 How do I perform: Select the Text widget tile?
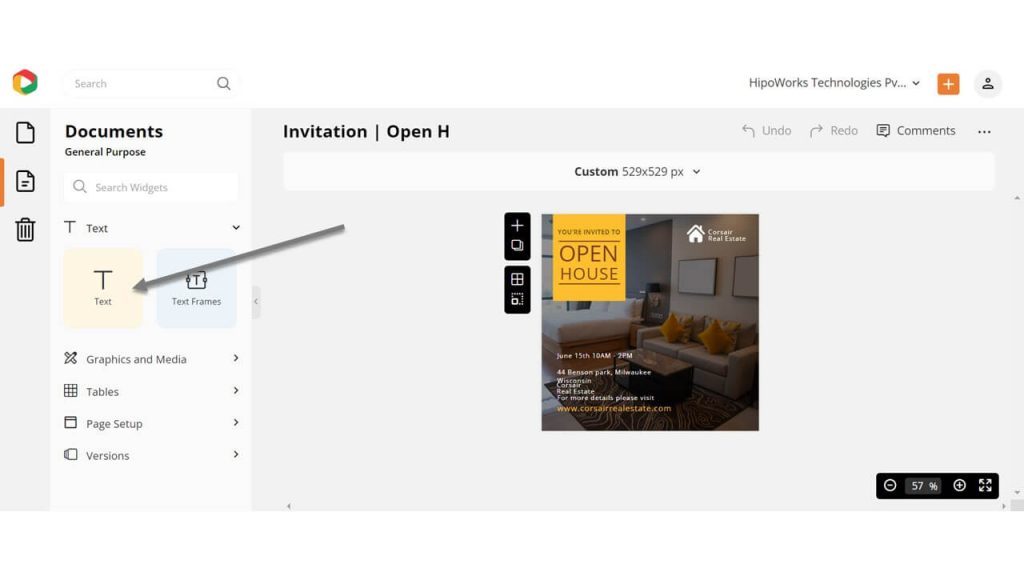[x=103, y=288]
